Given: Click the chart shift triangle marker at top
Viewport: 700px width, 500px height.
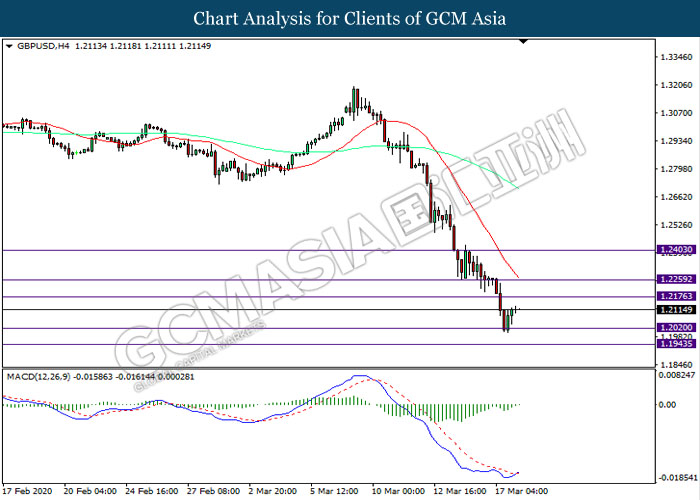Looking at the screenshot, I should pyautogui.click(x=524, y=42).
